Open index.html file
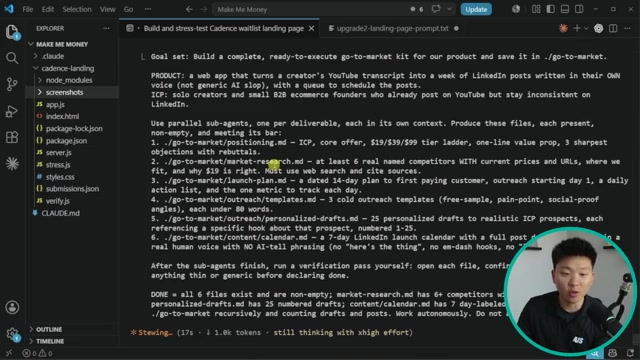The height and width of the screenshot is (360, 640). tap(62, 116)
